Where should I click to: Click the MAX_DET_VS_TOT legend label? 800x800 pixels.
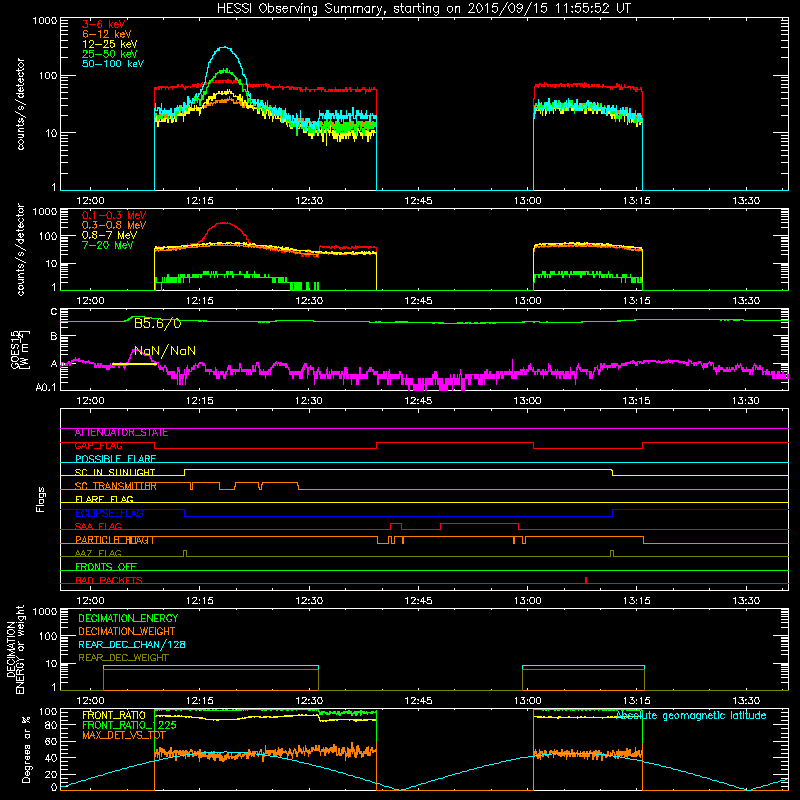[123, 735]
